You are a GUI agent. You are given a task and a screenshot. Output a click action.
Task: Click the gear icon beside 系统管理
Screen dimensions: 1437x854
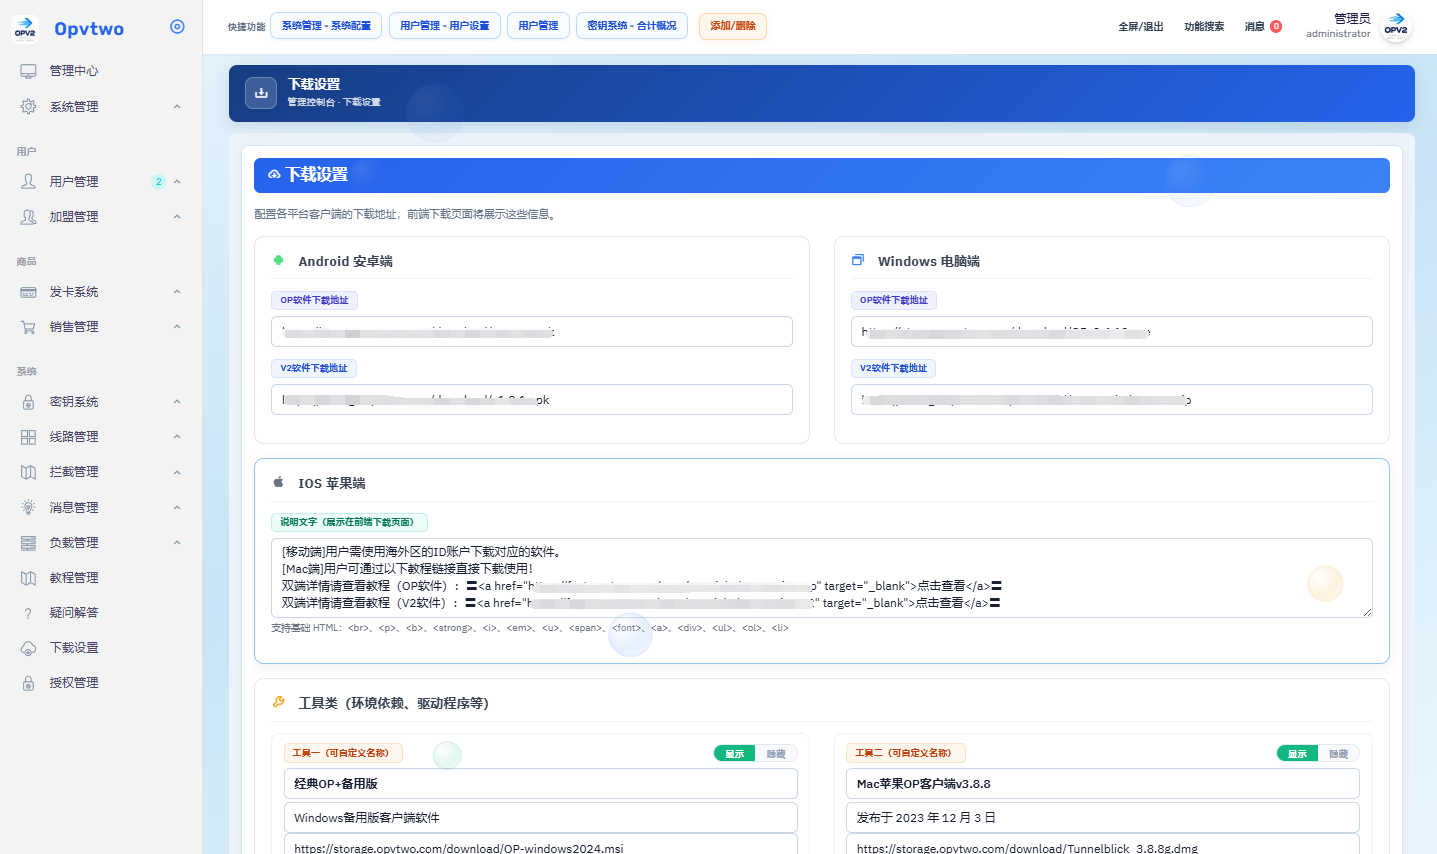point(28,107)
